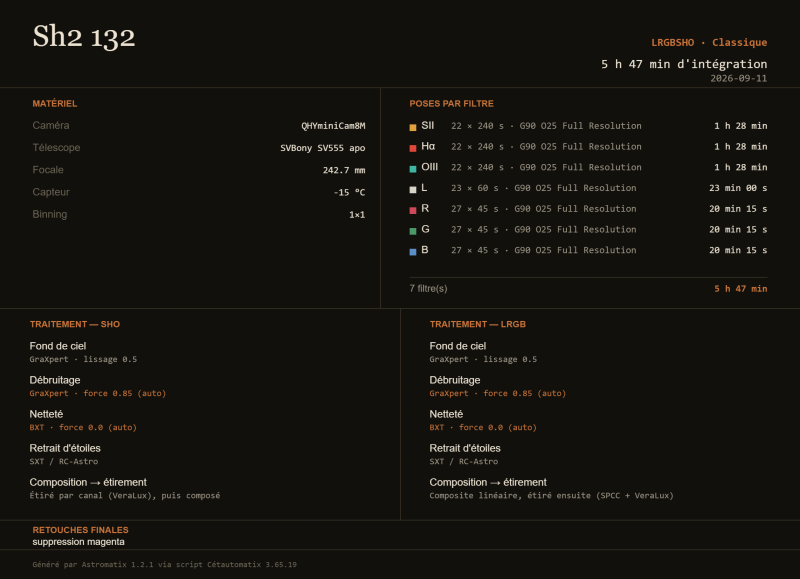
Task: Click the Hα red color swatch
Action: pos(413,148)
